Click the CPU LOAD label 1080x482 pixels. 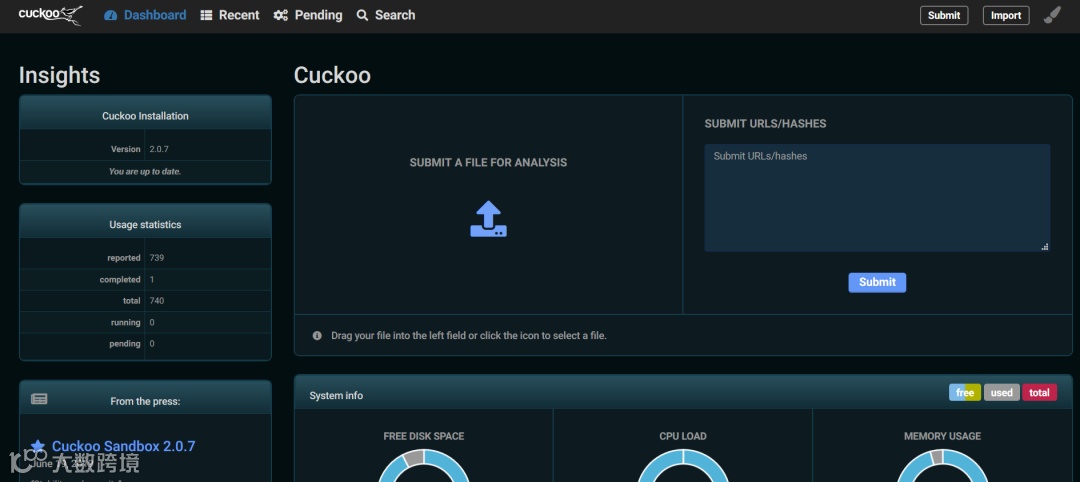[683, 436]
